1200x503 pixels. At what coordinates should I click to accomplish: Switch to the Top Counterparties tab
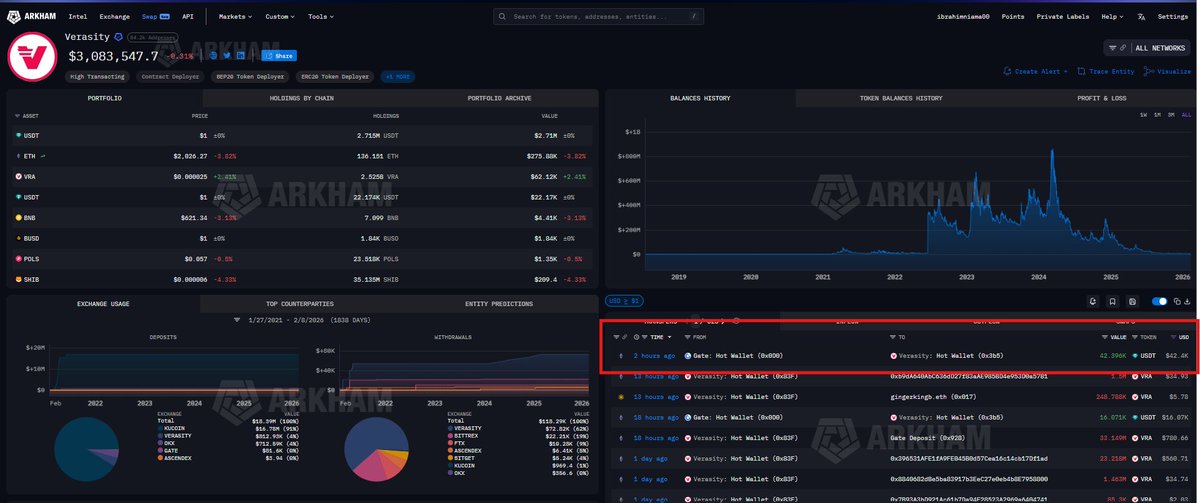pyautogui.click(x=300, y=303)
